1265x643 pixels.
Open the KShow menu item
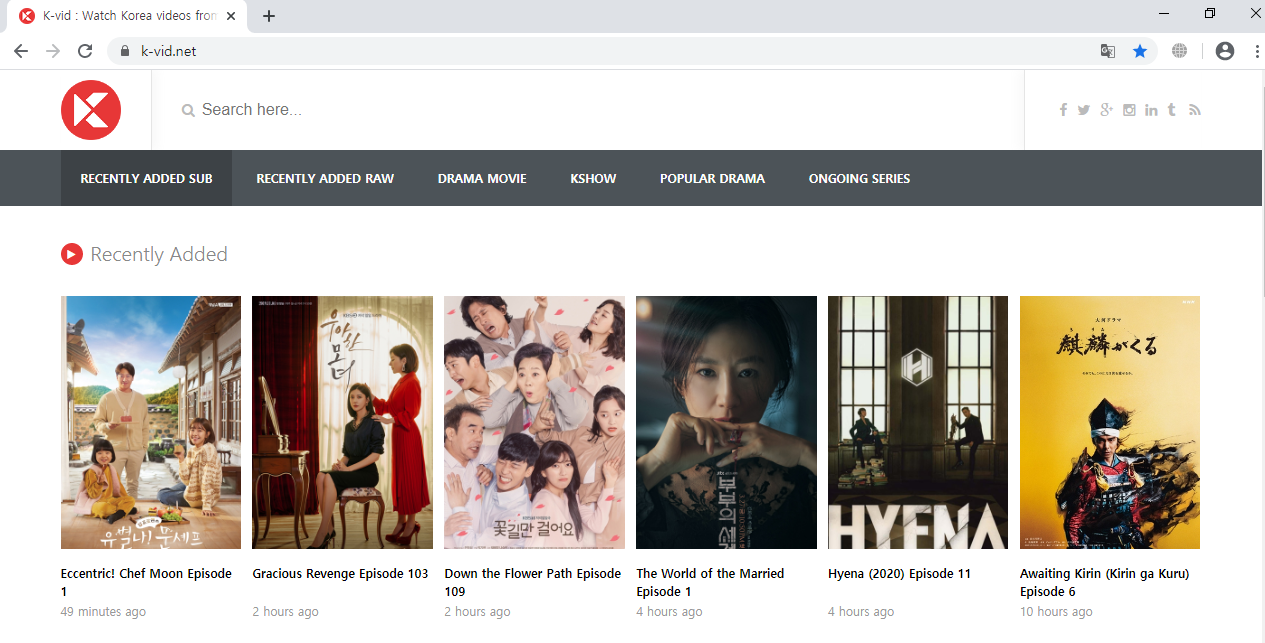[x=593, y=178]
